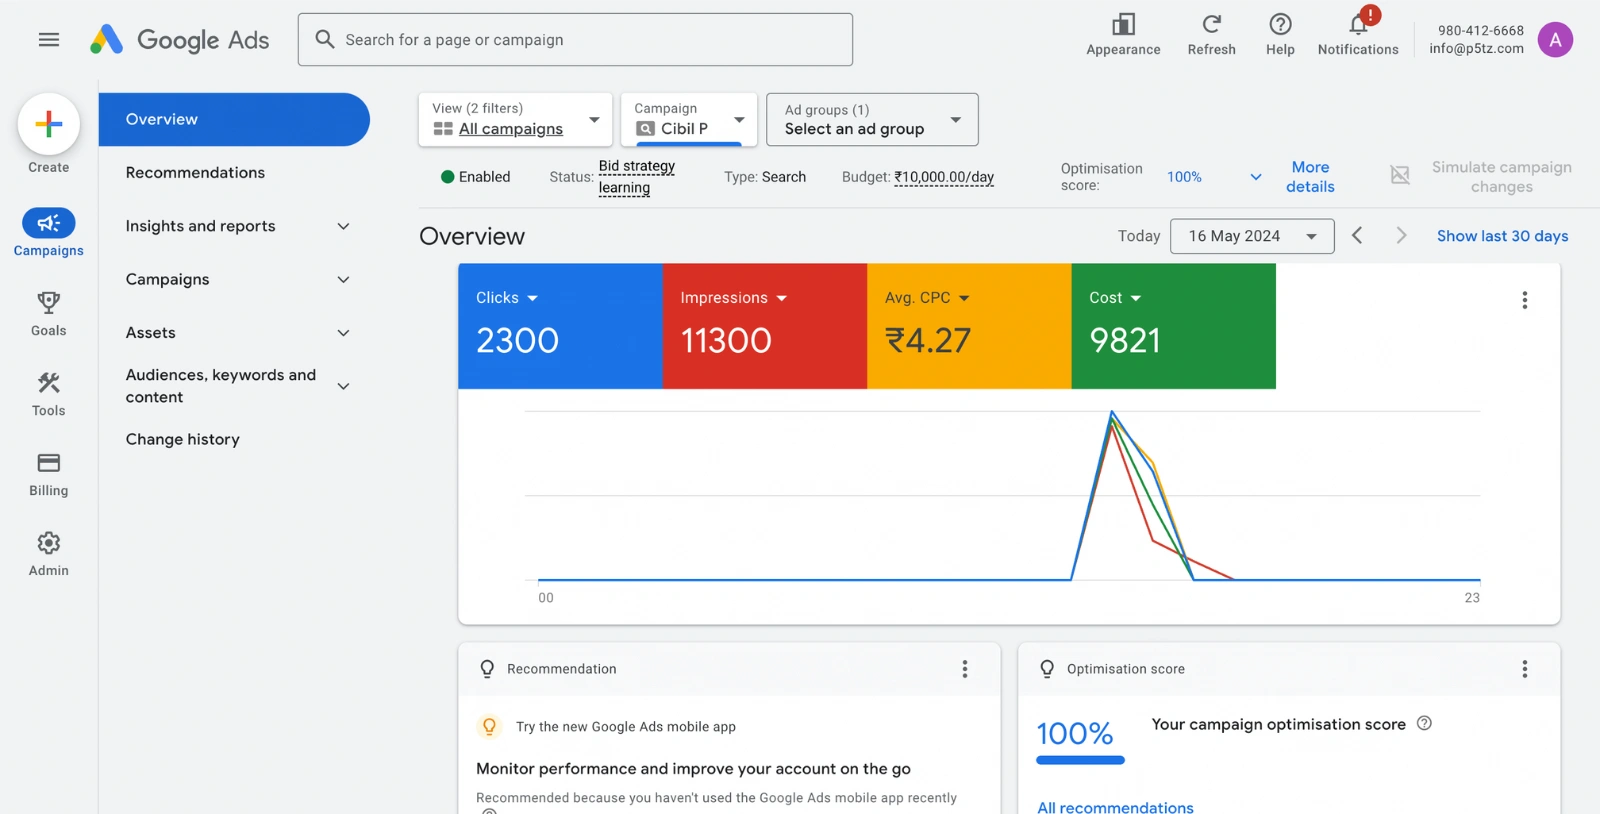This screenshot has height=814, width=1600.
Task: Expand the optimisation score chevron
Action: (x=1256, y=177)
